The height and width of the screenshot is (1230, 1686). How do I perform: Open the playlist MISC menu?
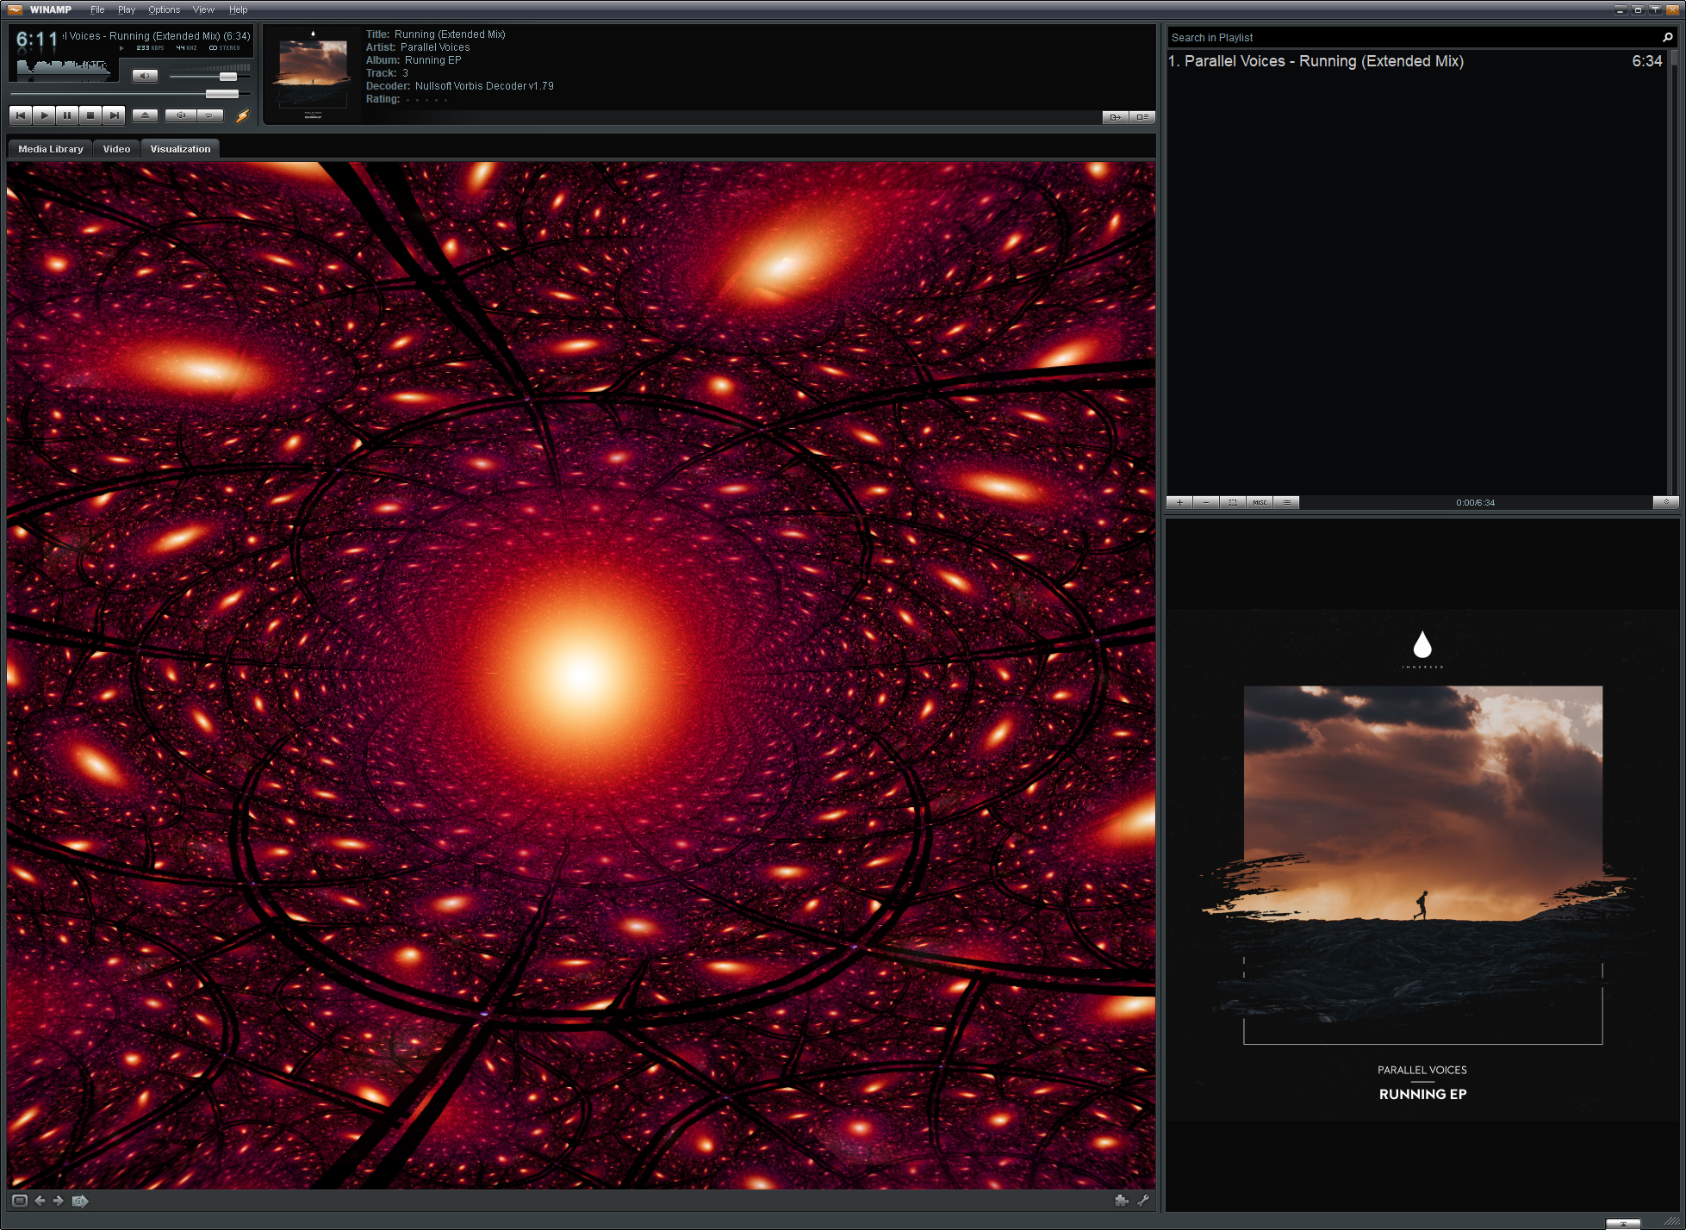pyautogui.click(x=1260, y=503)
